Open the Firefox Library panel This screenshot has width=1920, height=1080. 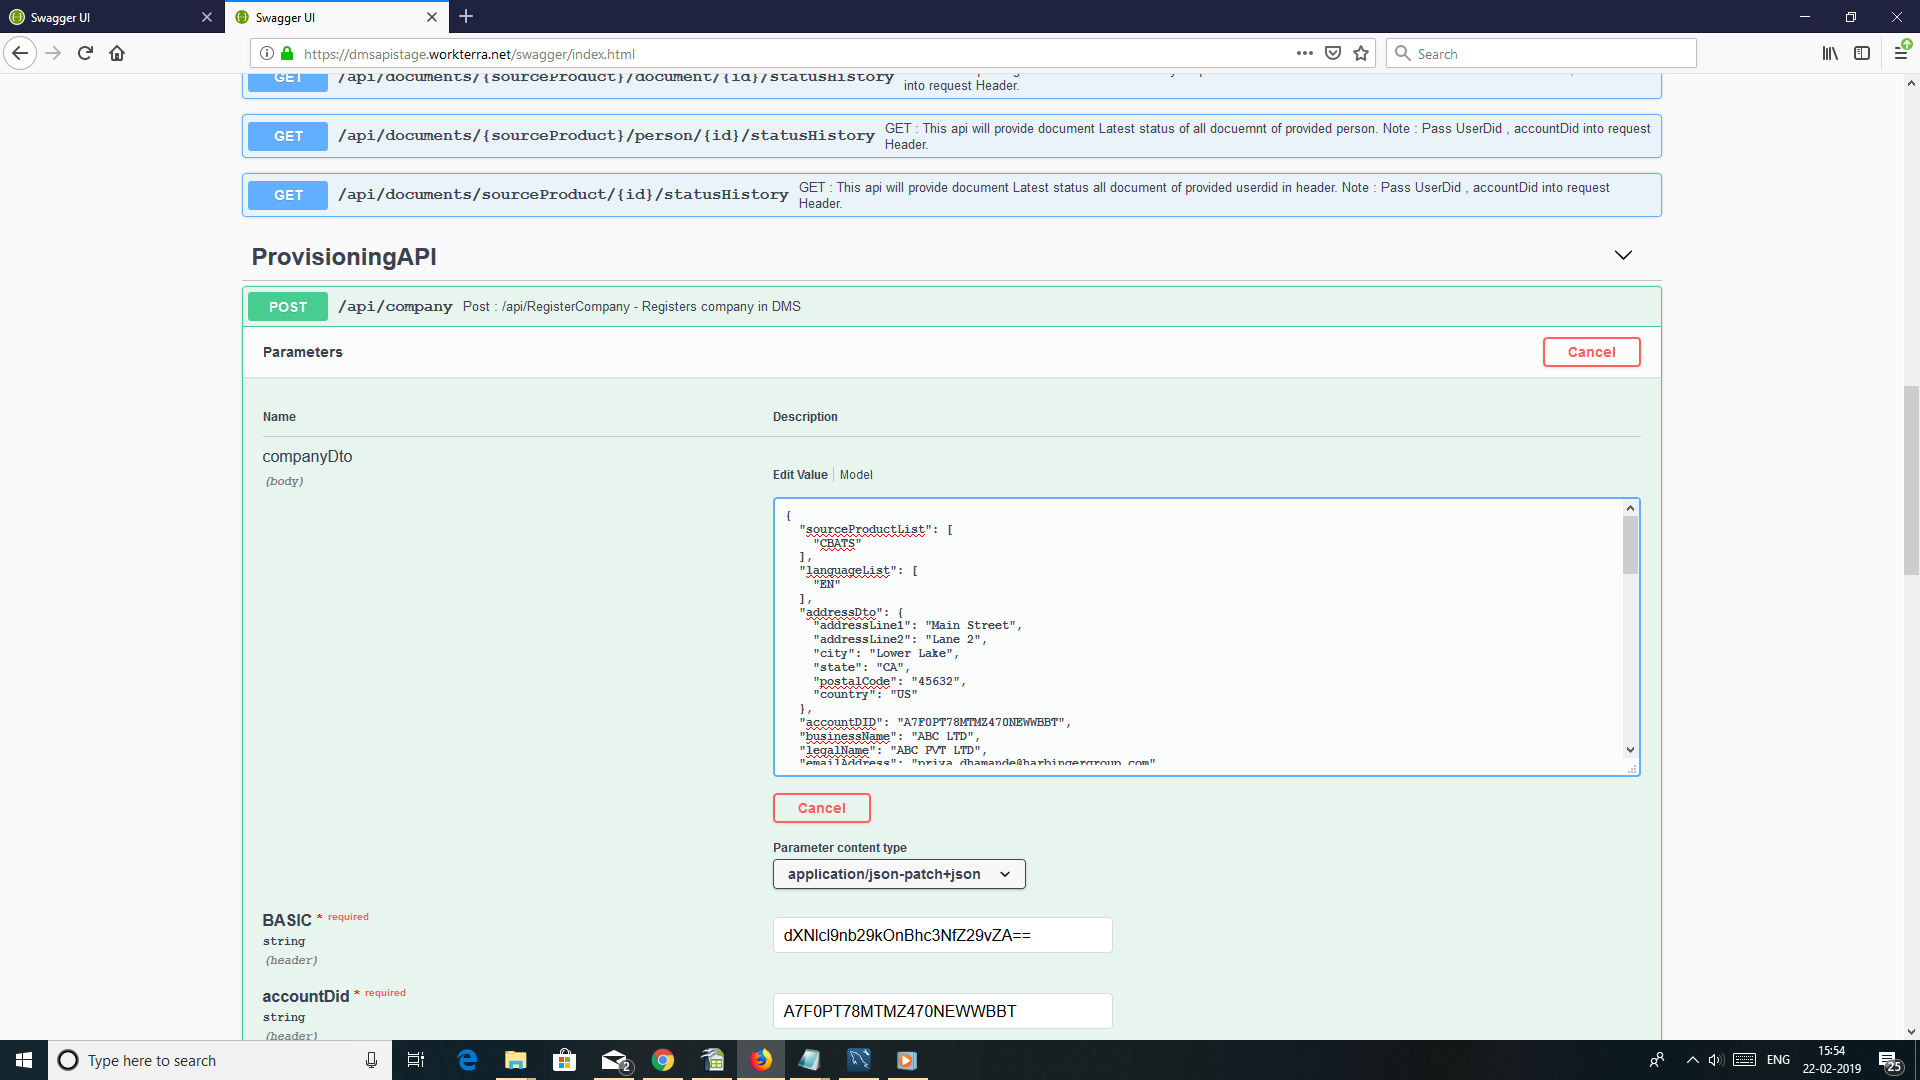coord(1830,53)
